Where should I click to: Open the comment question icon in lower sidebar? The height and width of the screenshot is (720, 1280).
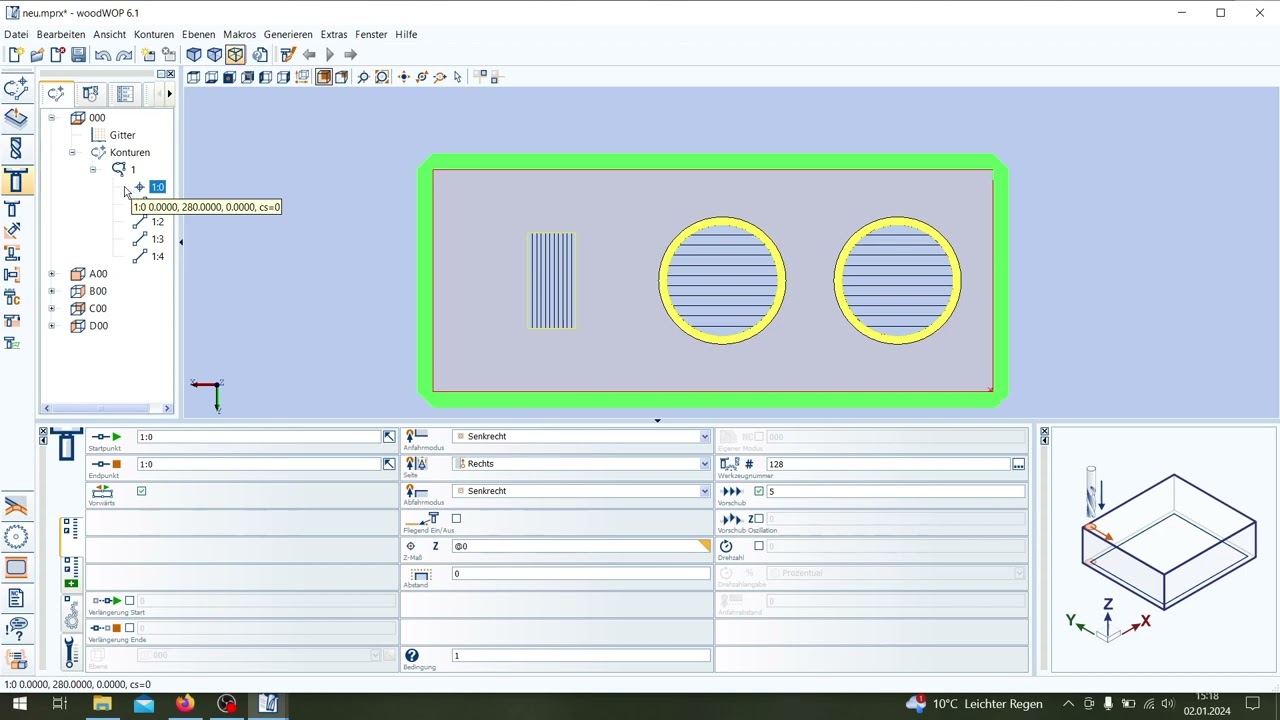(16, 628)
